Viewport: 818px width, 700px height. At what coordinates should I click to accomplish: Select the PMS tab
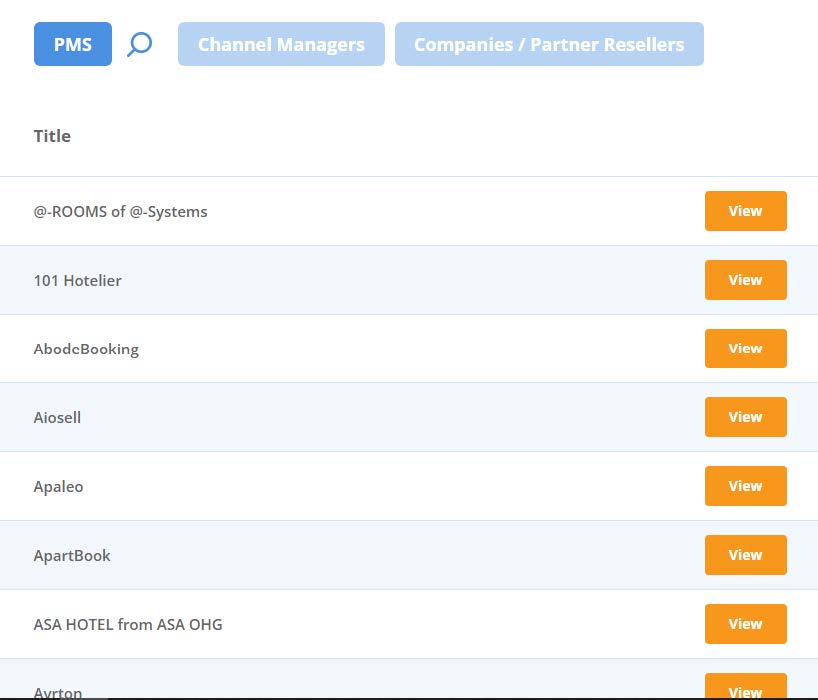click(x=73, y=44)
